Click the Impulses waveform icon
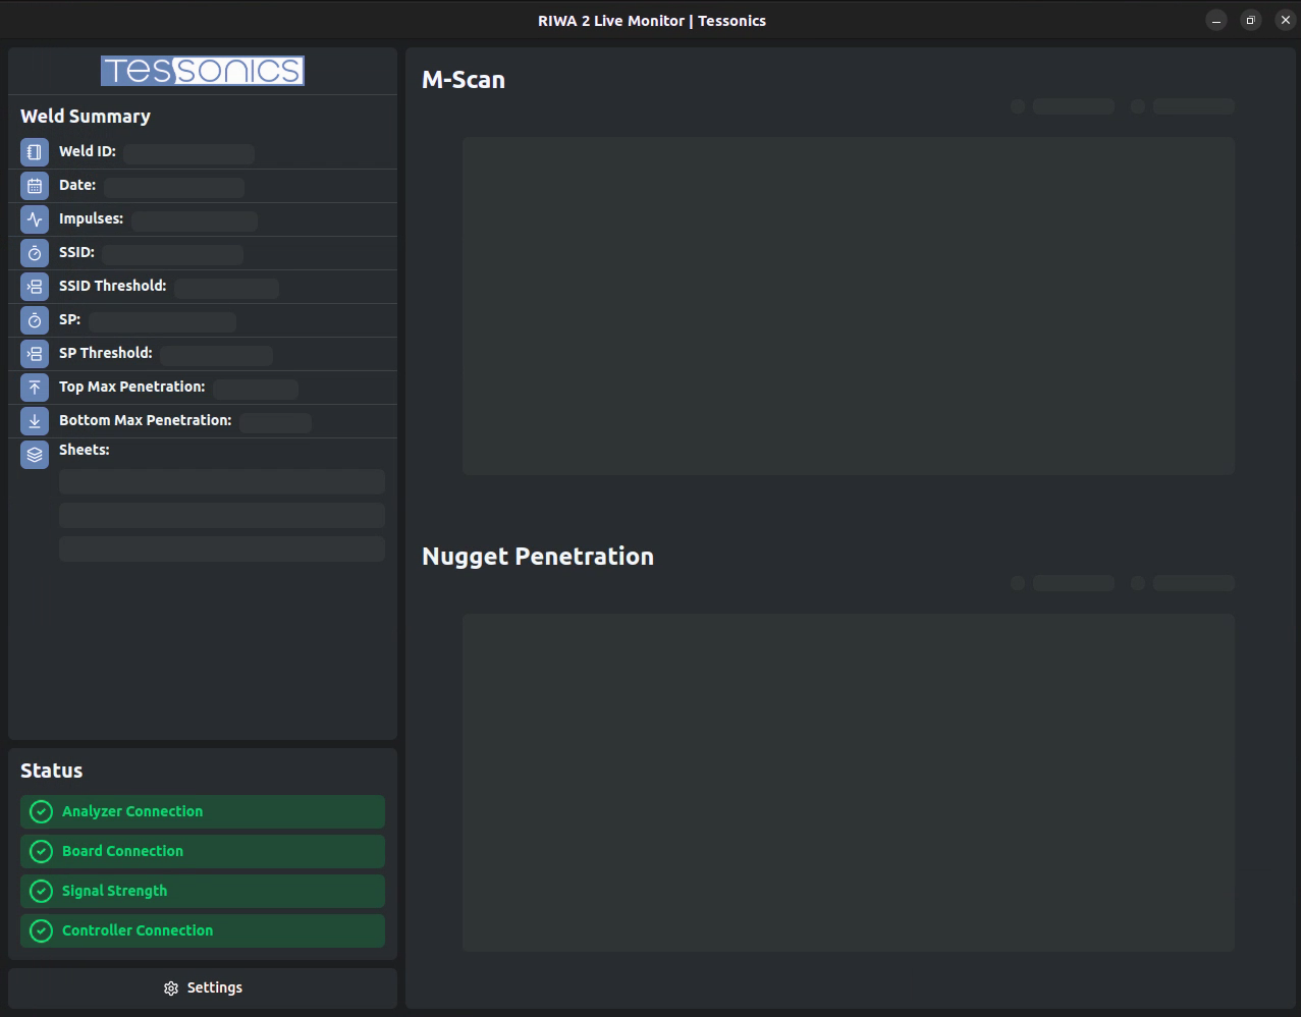Viewport: 1301px width, 1017px height. [34, 219]
